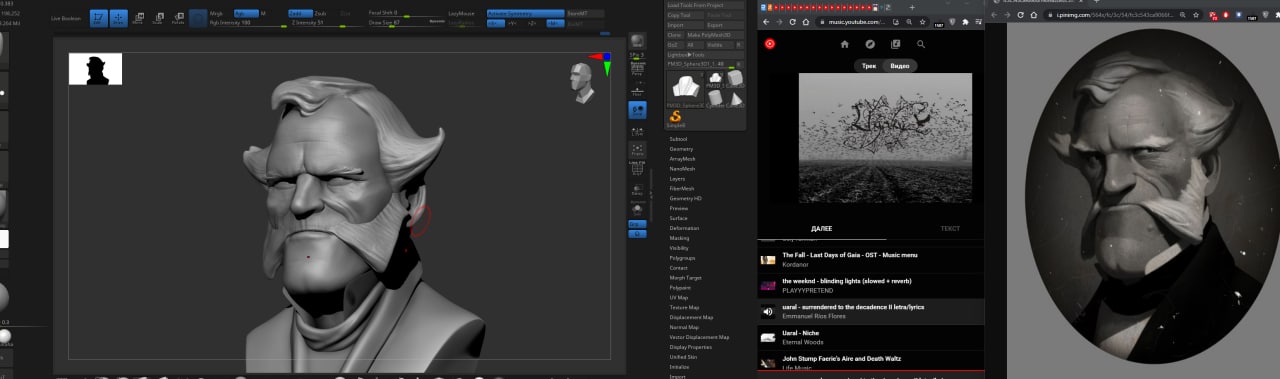Bookmark page with star icon in YouTube Music window
The image size is (1280, 379).
tap(922, 22)
